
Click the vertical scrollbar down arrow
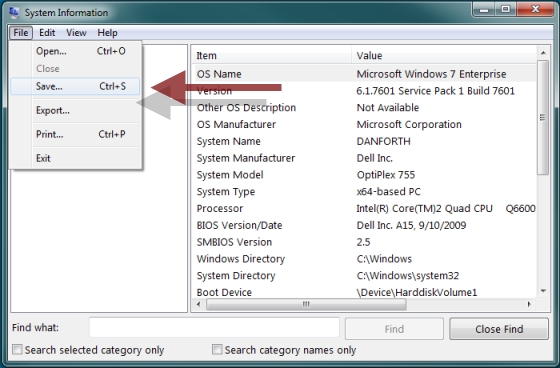543,291
